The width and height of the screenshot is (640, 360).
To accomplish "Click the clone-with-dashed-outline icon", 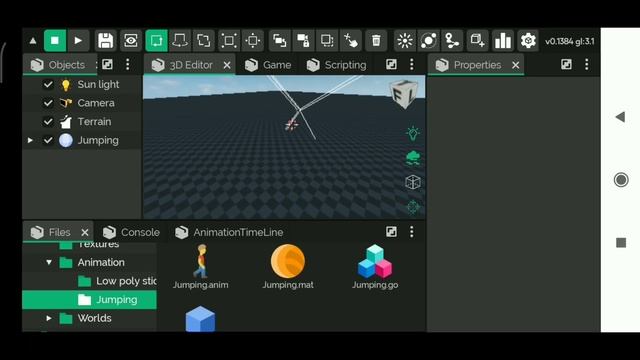I will click(x=327, y=41).
